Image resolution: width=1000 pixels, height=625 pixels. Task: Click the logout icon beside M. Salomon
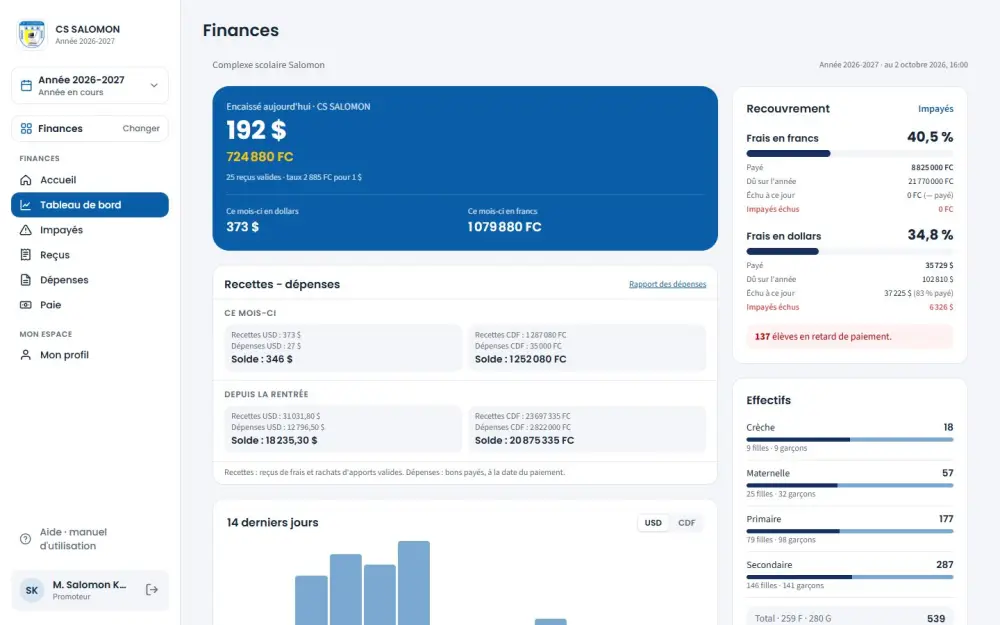pyautogui.click(x=152, y=590)
